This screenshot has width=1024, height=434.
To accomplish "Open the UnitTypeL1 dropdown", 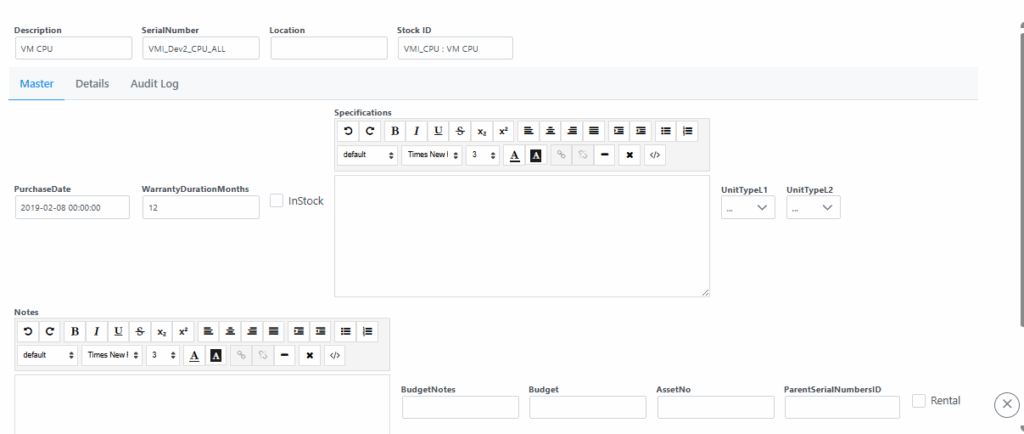I will click(748, 207).
